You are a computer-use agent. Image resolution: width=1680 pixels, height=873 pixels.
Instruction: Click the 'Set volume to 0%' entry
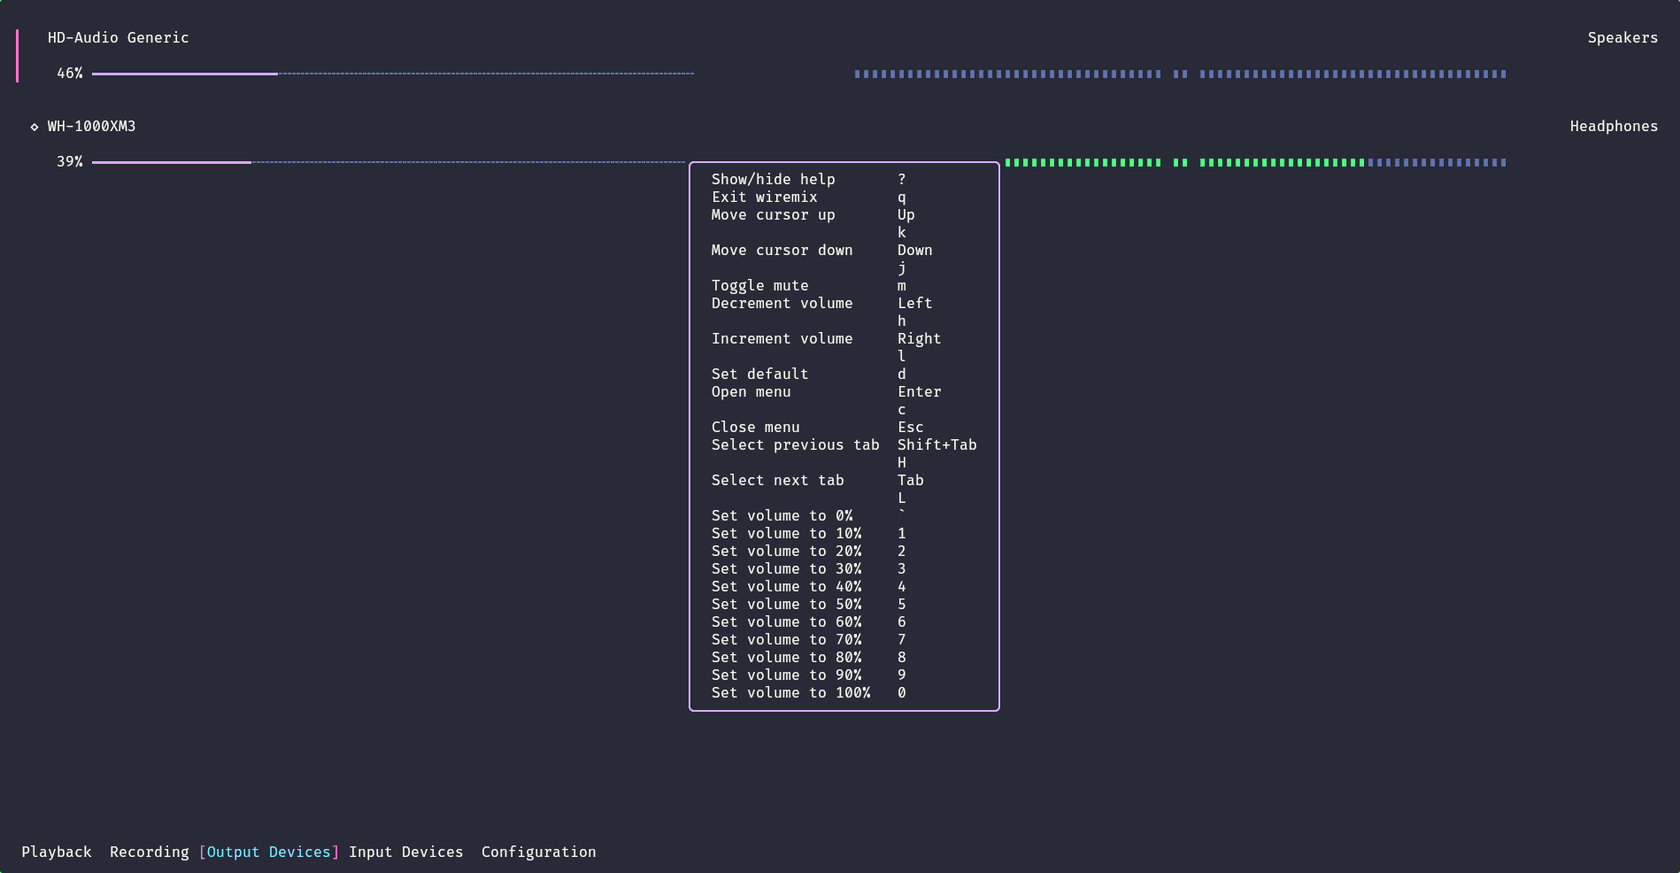coord(782,516)
